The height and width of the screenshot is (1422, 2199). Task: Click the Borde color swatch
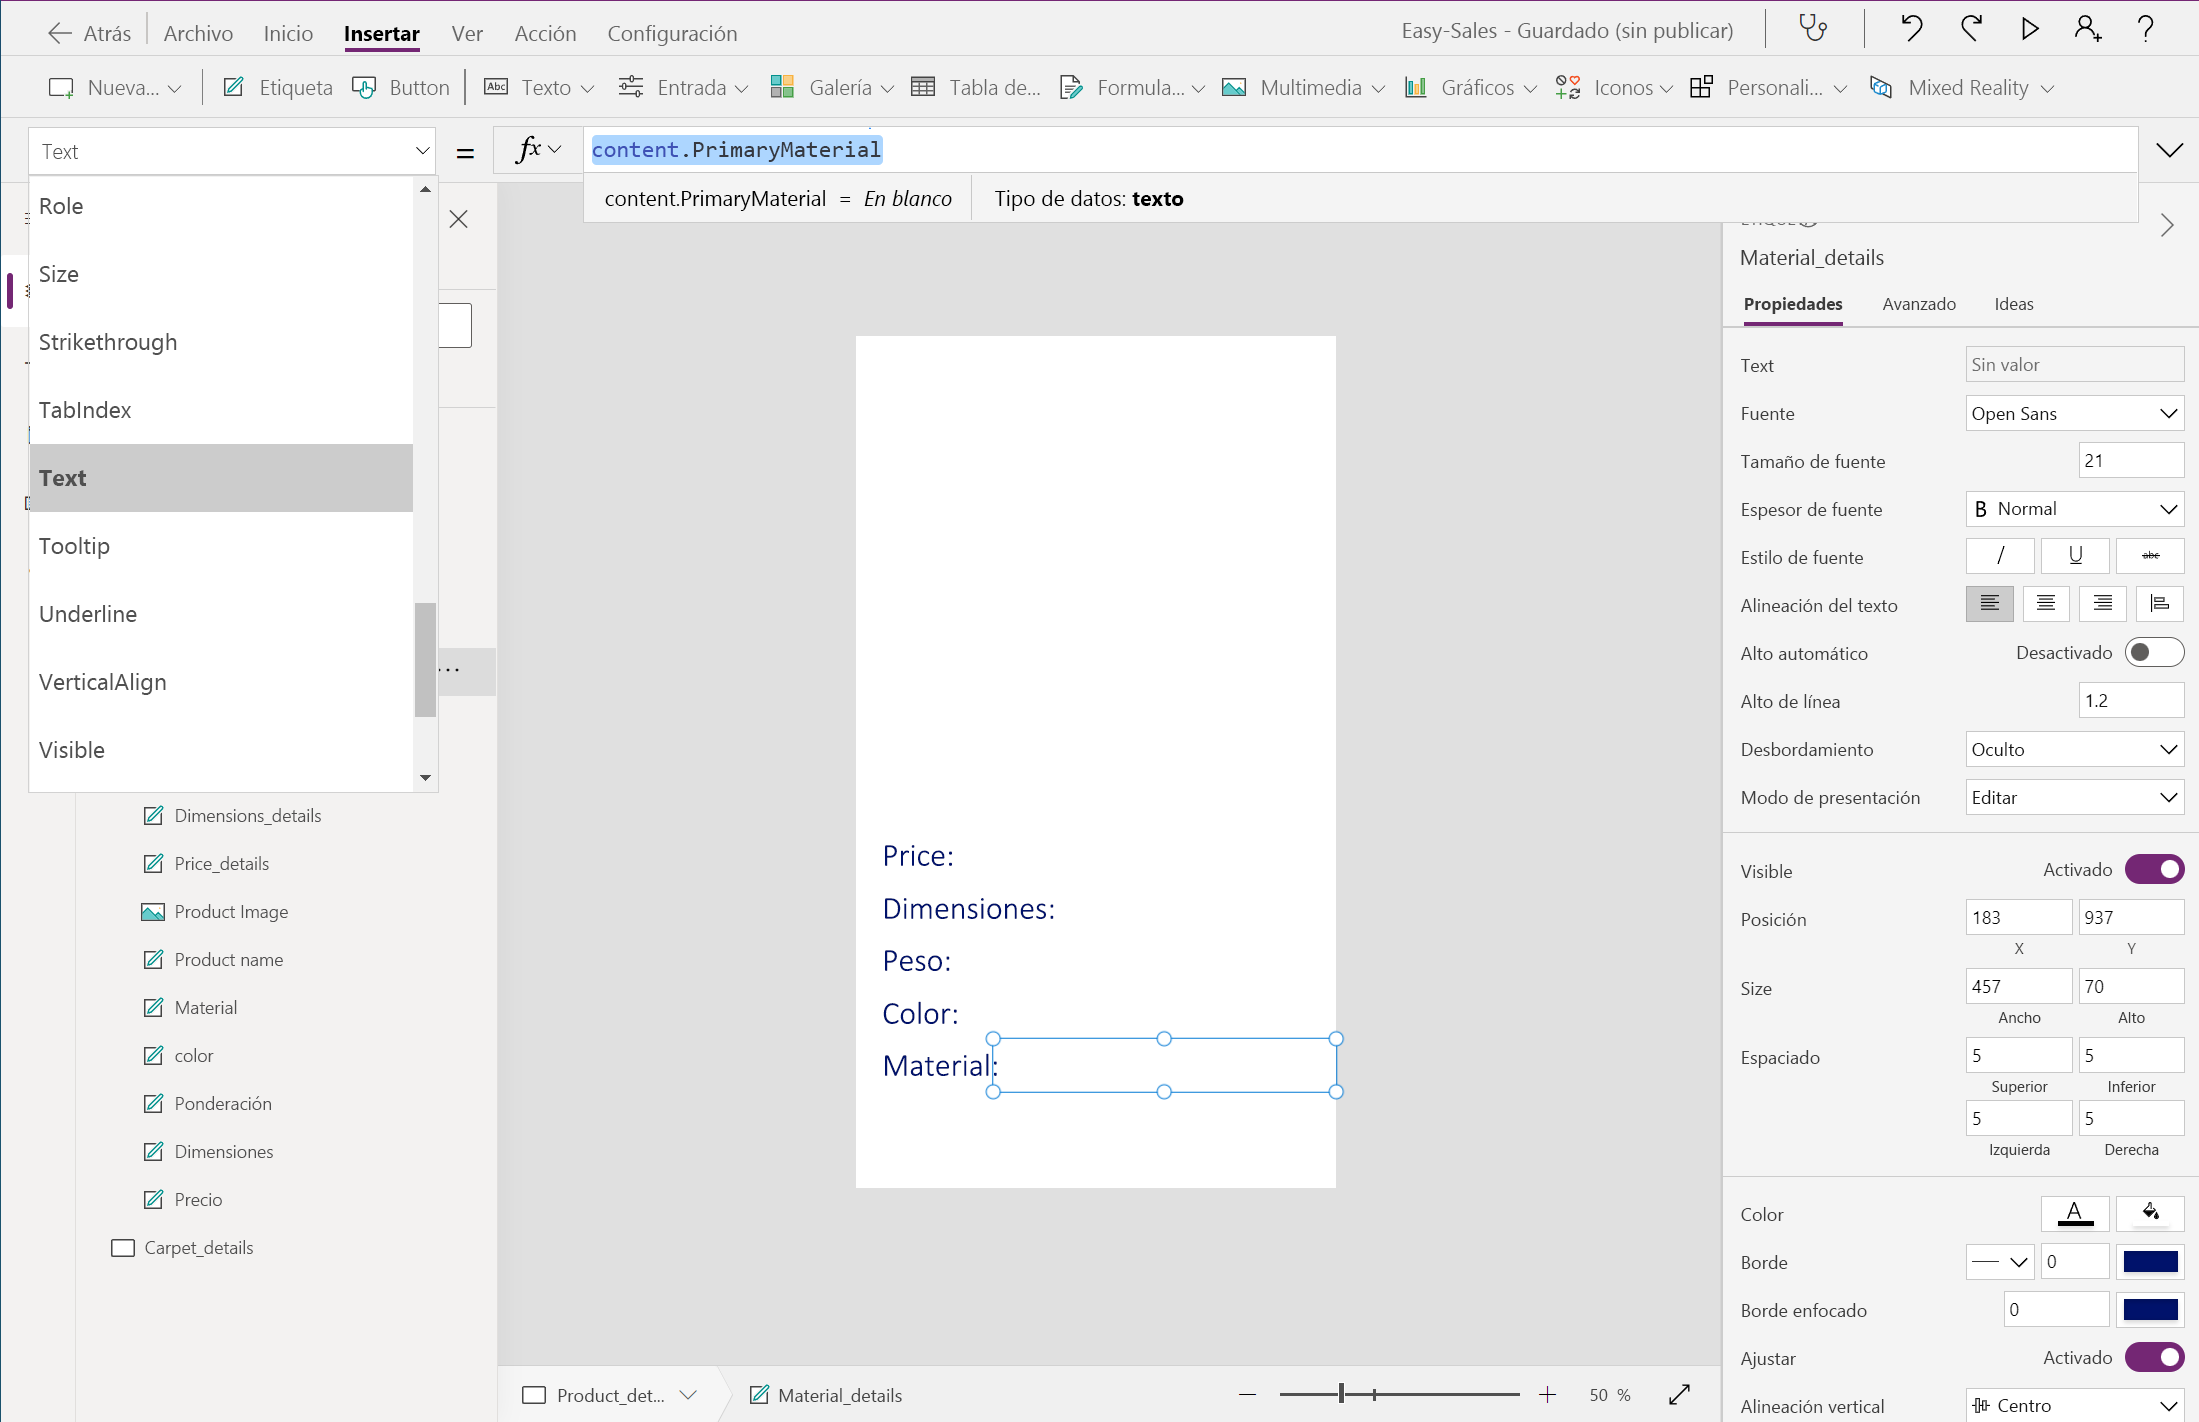[x=2150, y=1262]
